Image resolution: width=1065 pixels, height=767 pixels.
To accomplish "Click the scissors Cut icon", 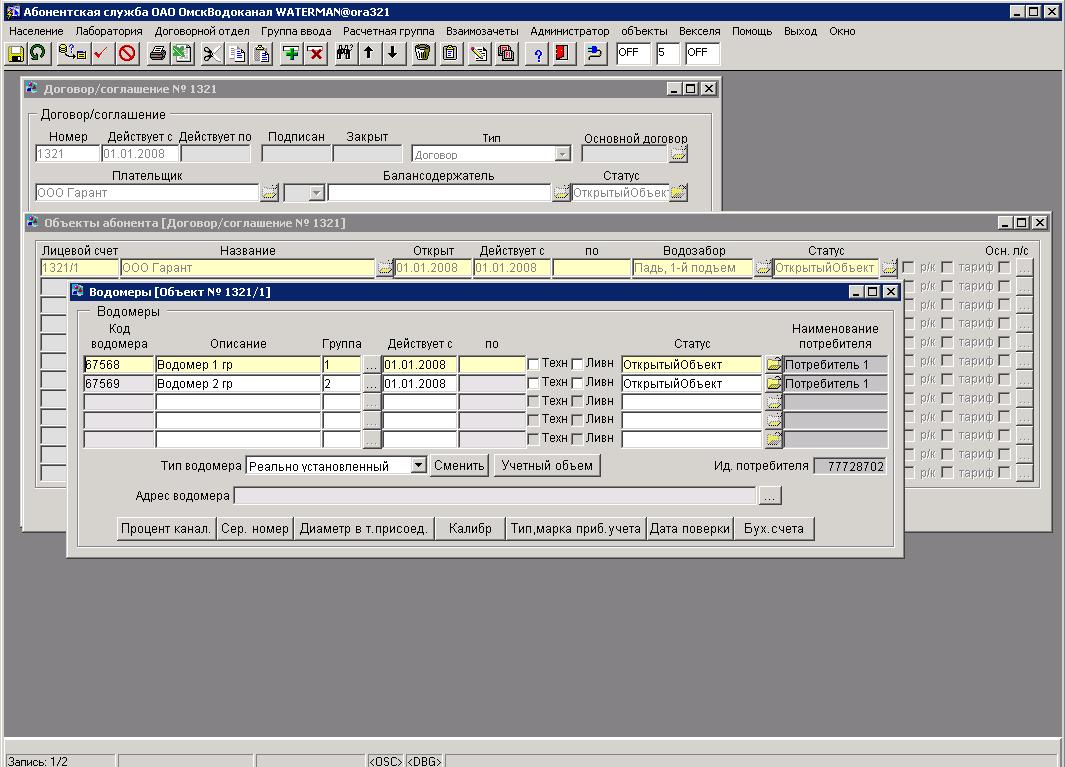I will pos(212,53).
